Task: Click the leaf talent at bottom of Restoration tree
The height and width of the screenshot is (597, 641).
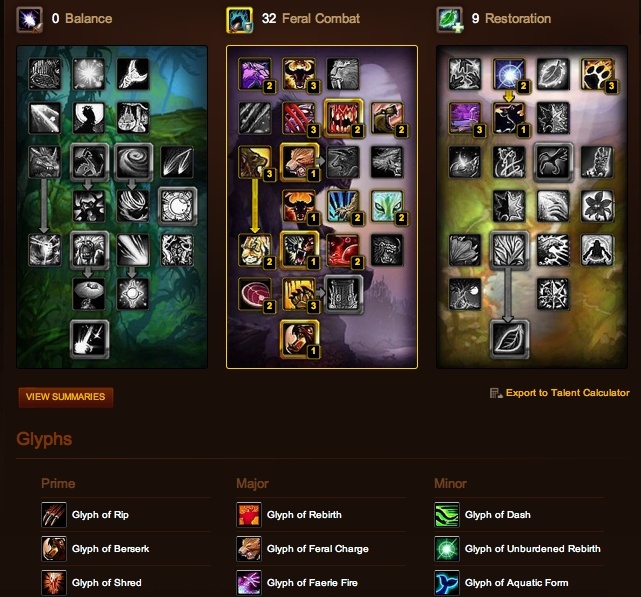Action: pyautogui.click(x=509, y=339)
